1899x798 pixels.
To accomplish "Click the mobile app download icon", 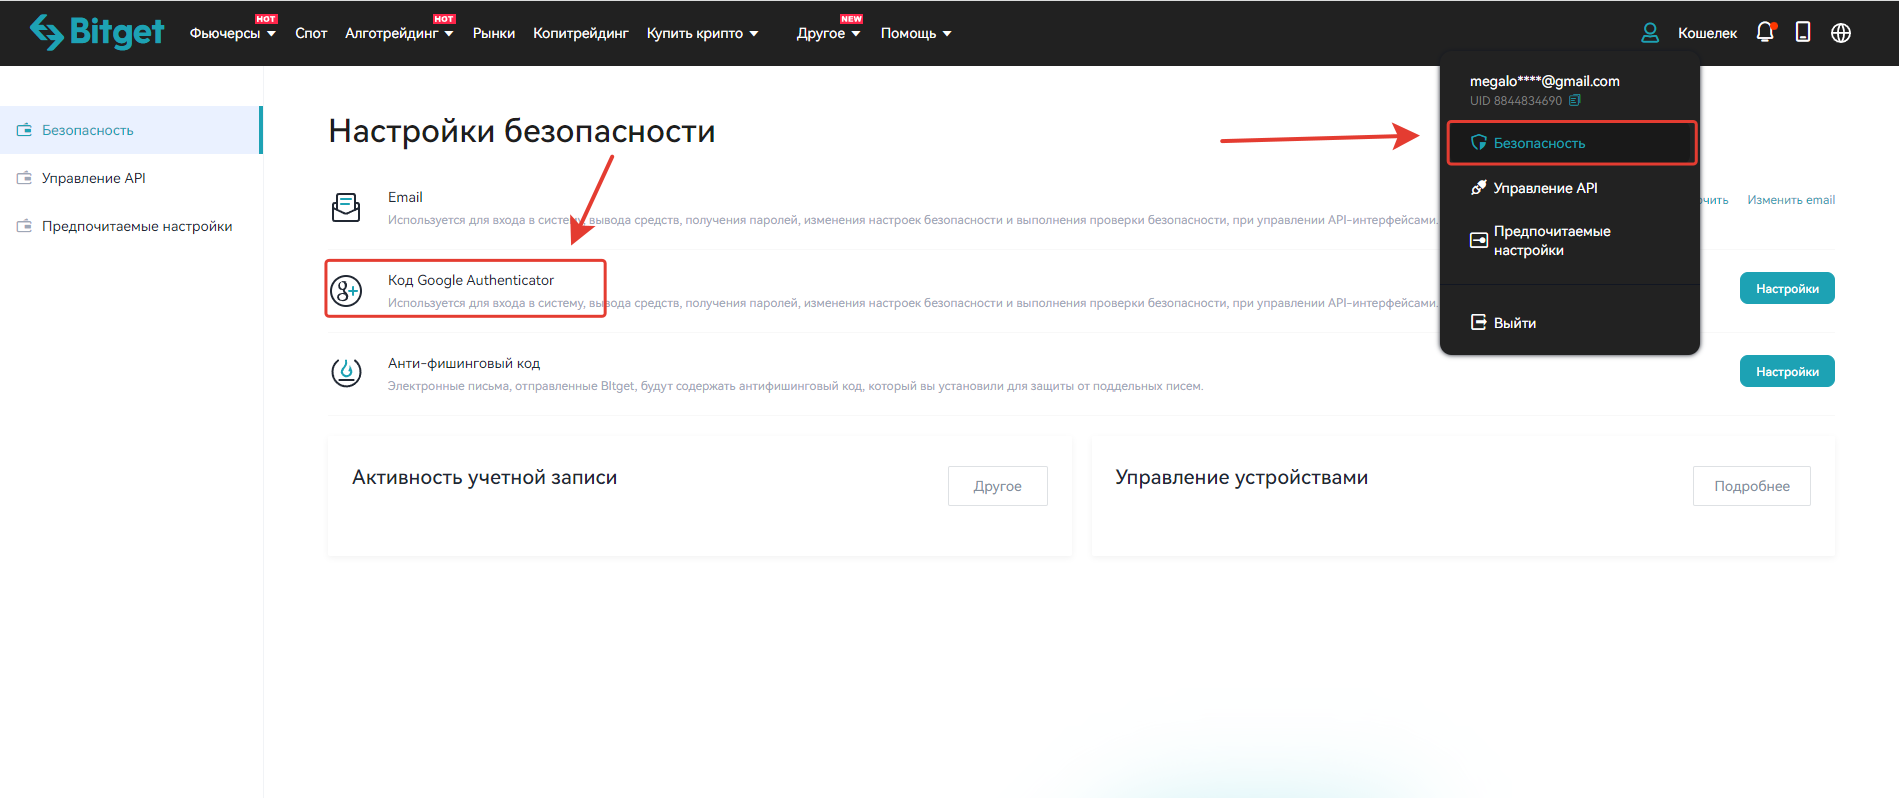I will [1803, 32].
